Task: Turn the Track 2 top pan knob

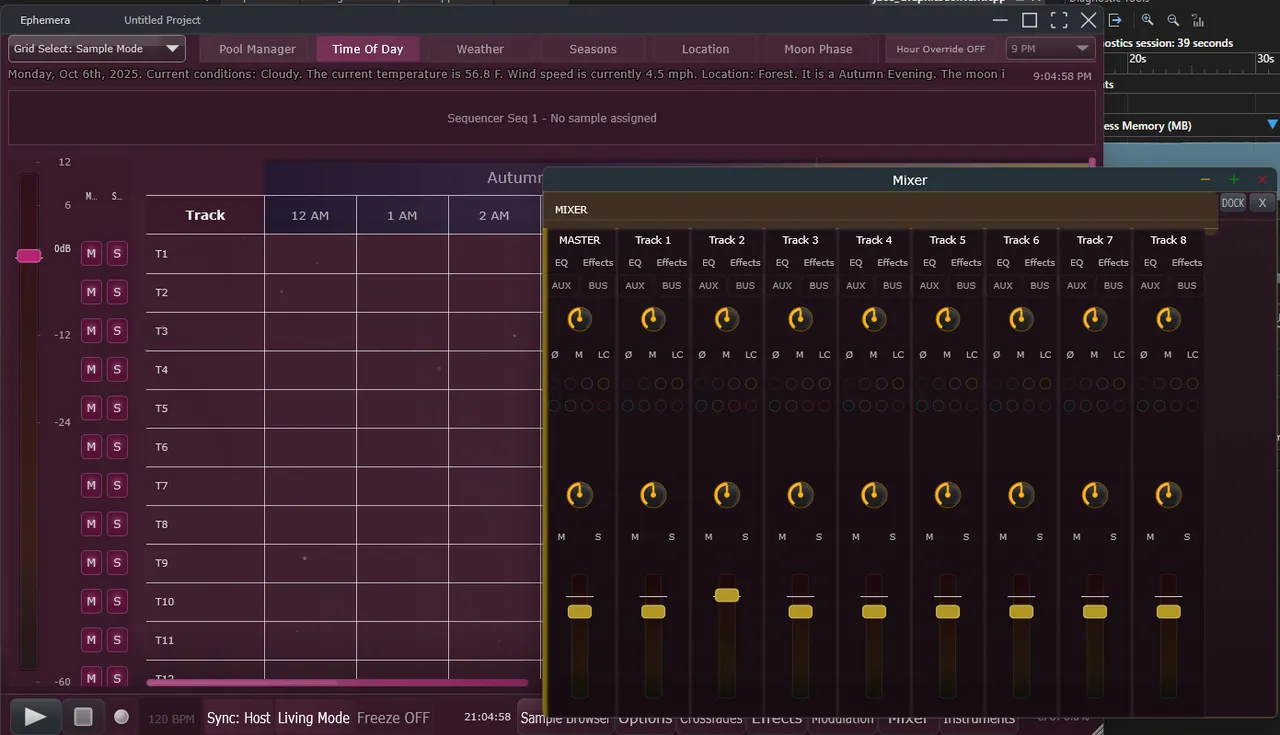Action: coord(727,319)
